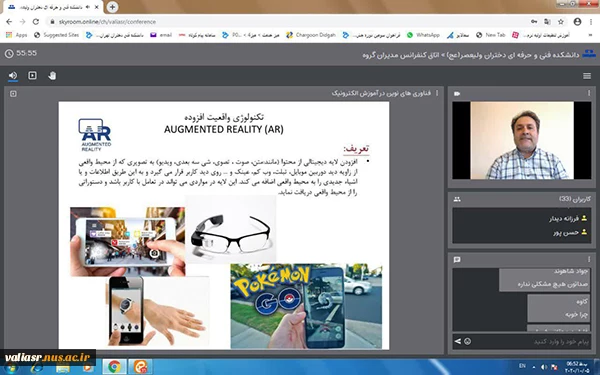Open the emoji picker in chat

pos(468,341)
